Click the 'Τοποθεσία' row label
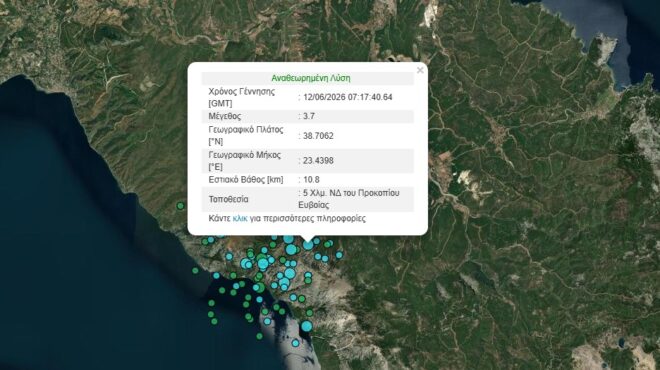The width and height of the screenshot is (660, 370). click(229, 199)
